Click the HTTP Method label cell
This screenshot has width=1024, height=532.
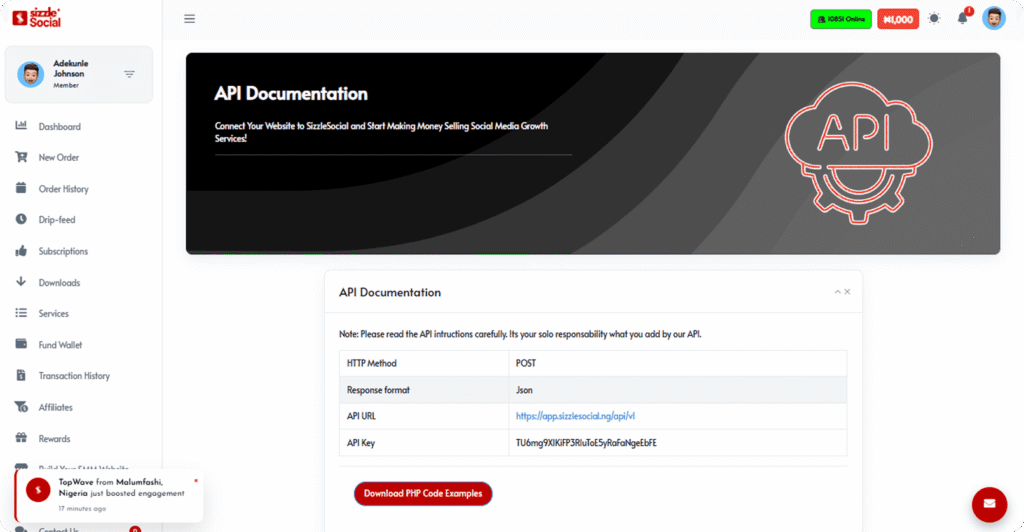(424, 363)
